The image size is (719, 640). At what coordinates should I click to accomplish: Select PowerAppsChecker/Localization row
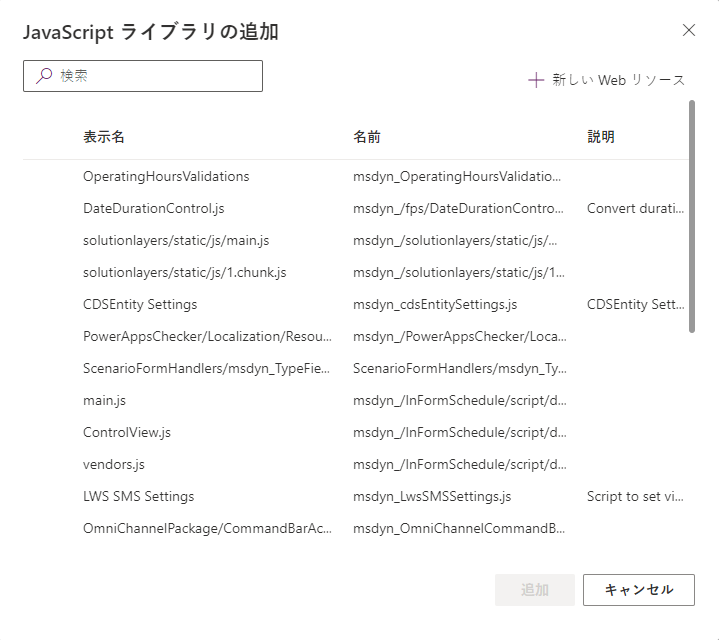click(x=356, y=337)
